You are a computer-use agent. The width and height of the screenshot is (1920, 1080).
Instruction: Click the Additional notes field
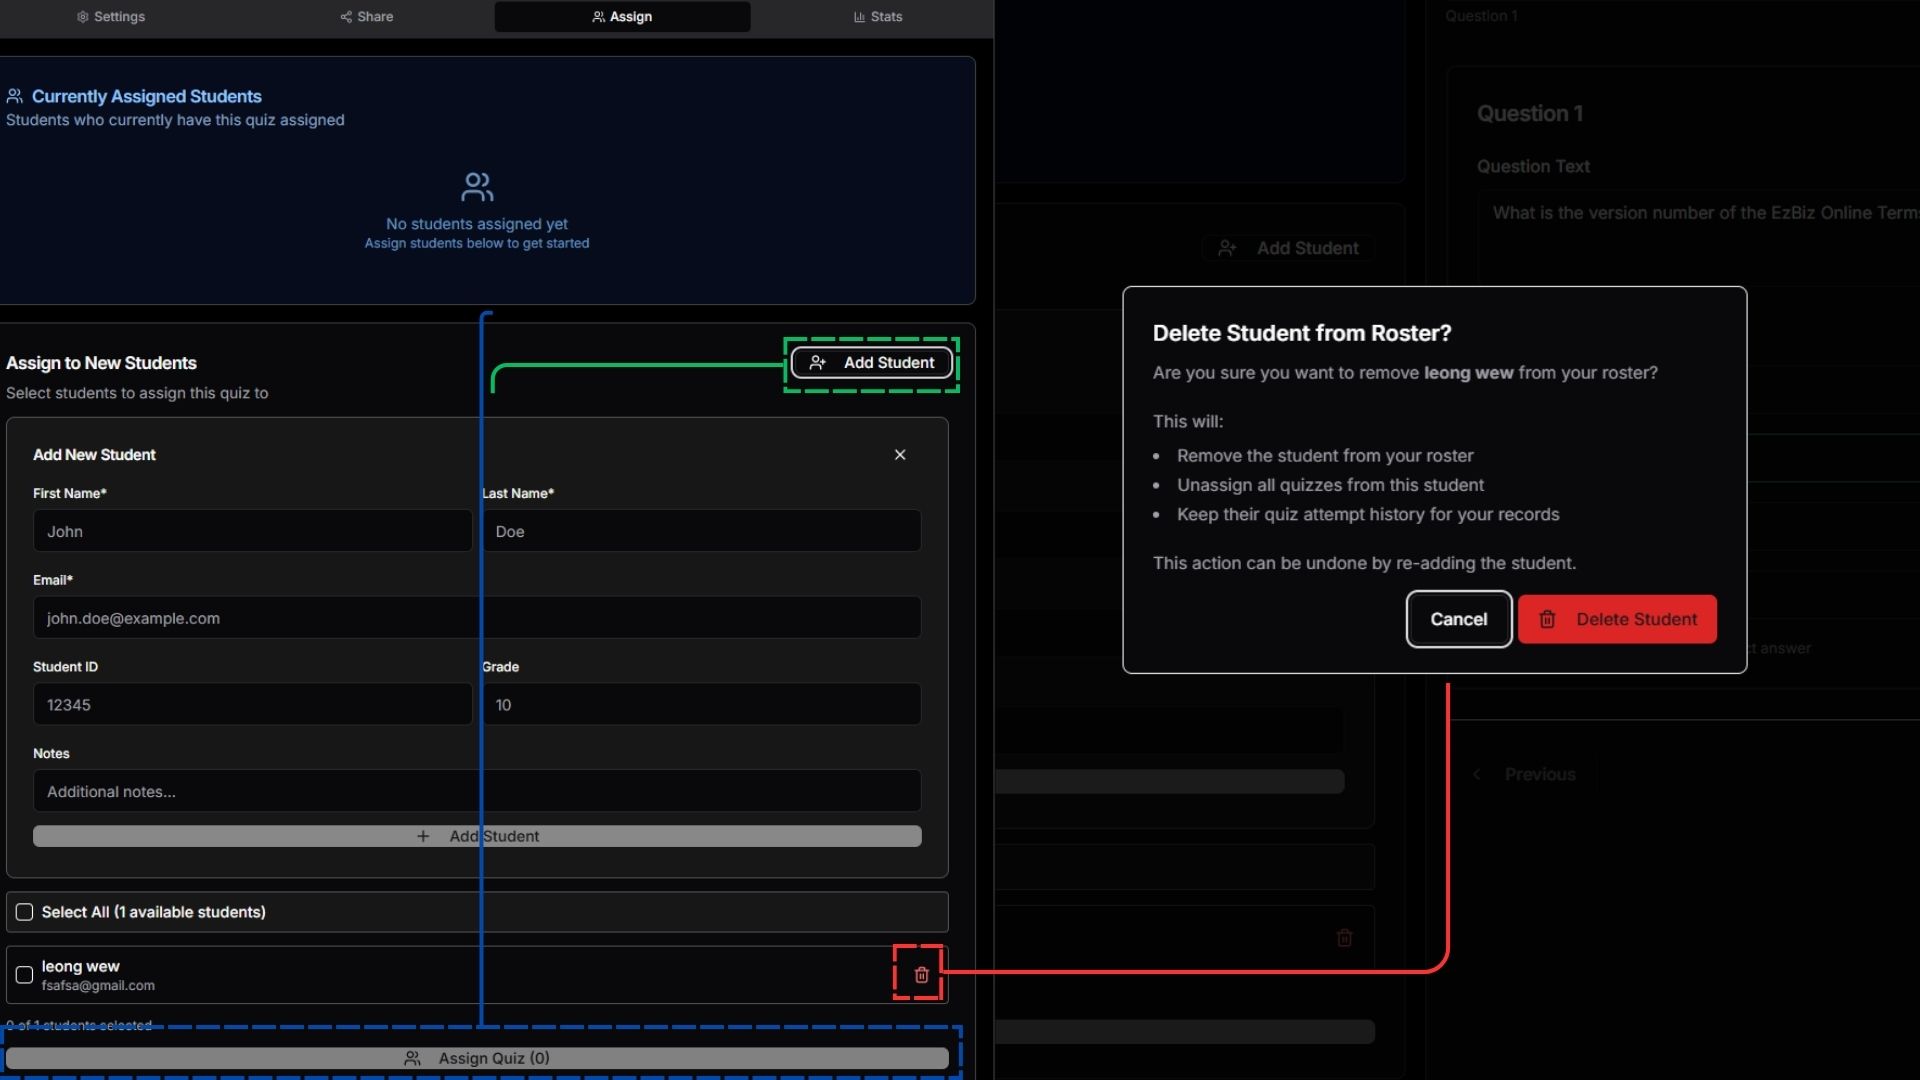click(x=476, y=791)
